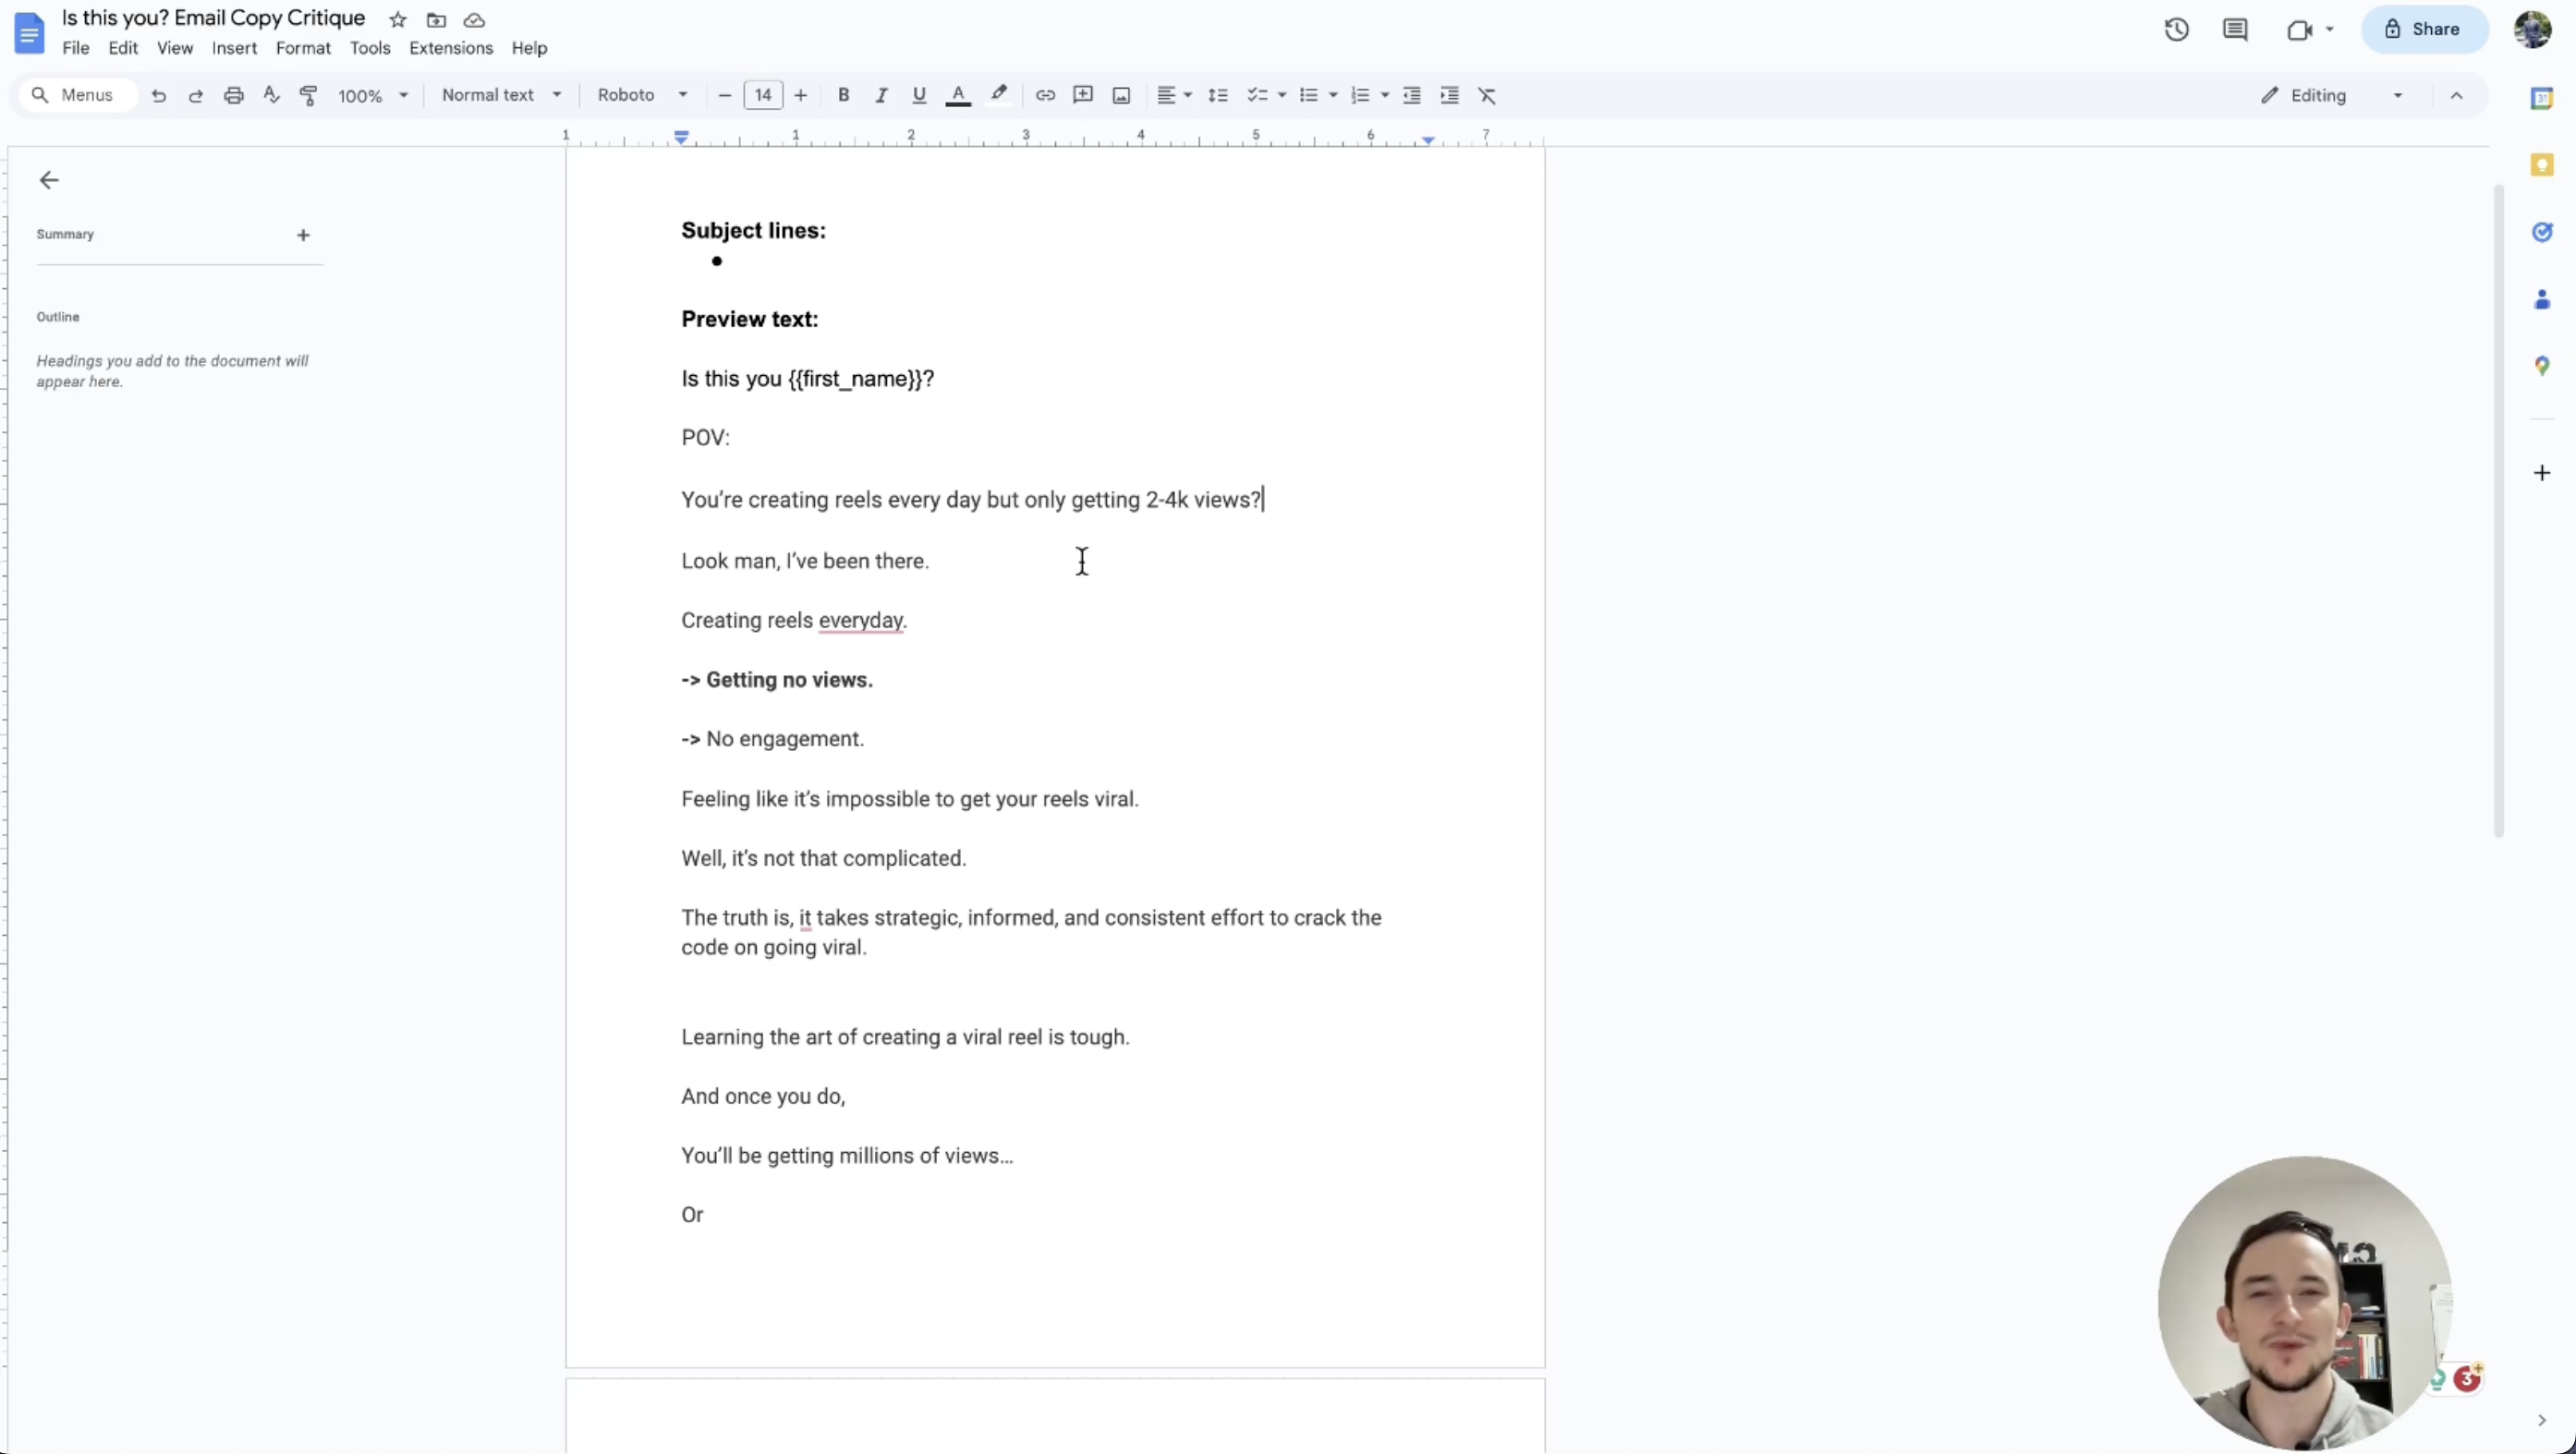The width and height of the screenshot is (2576, 1454).
Task: Click the text color swatch icon
Action: click(x=957, y=95)
